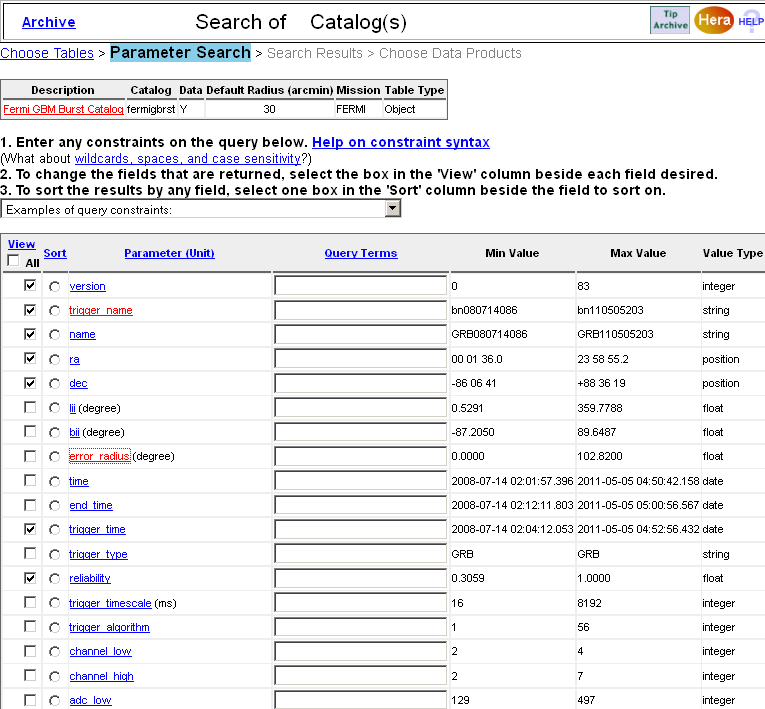Open the error_radius parameter link

(x=100, y=456)
